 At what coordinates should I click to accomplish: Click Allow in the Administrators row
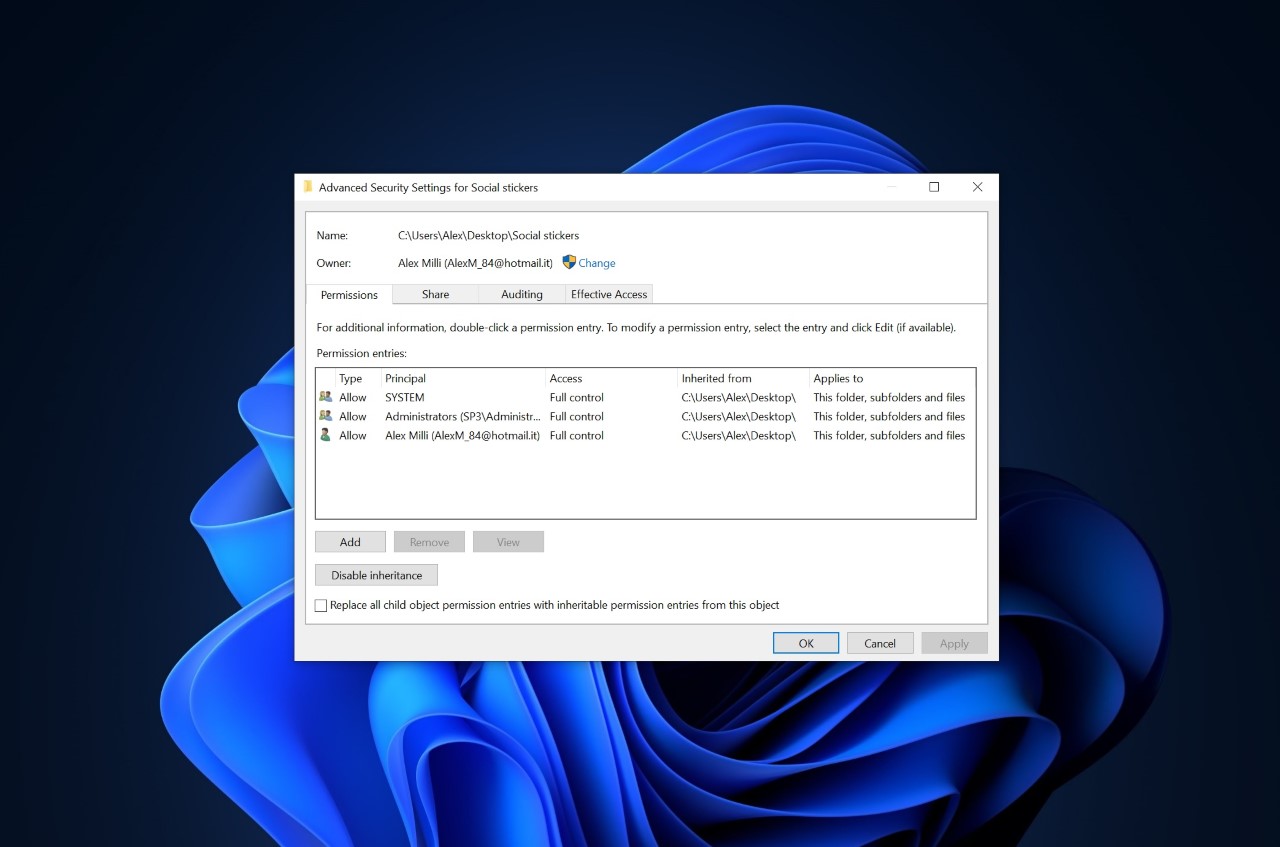pos(353,416)
